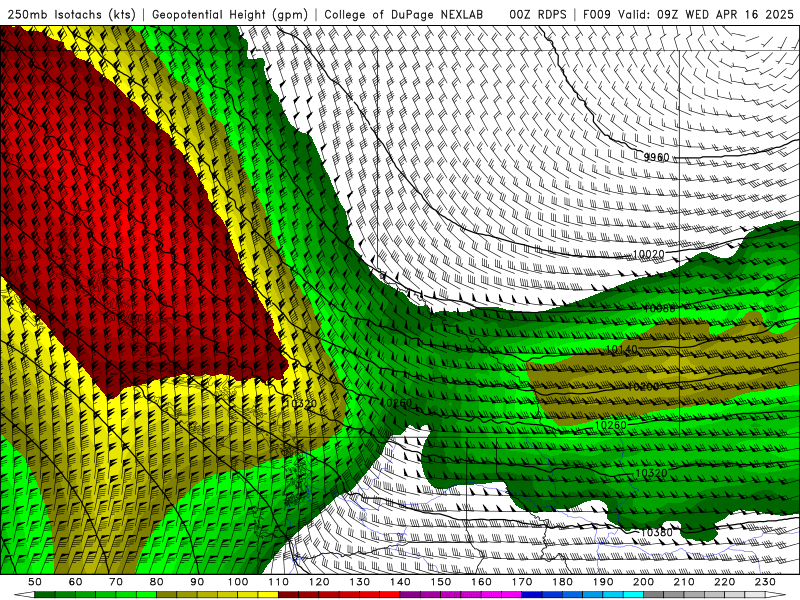800x600 pixels.
Task: Click the bright yellow 105–110 kts legend swatch
Action: [x=268, y=595]
